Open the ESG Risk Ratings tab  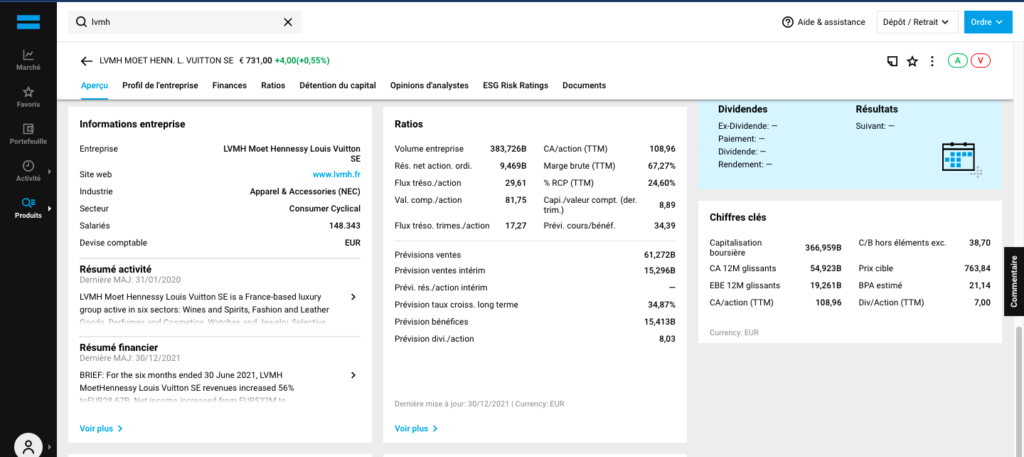pyautogui.click(x=515, y=86)
